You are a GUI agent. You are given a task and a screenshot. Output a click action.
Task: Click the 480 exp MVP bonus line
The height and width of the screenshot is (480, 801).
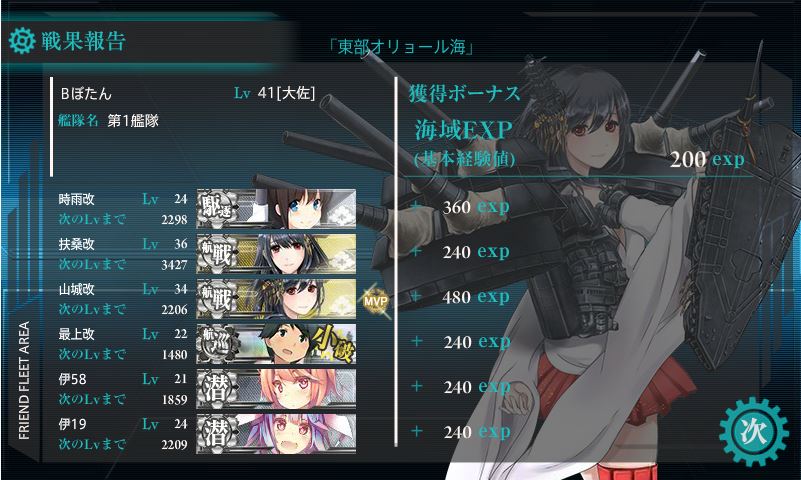click(461, 297)
